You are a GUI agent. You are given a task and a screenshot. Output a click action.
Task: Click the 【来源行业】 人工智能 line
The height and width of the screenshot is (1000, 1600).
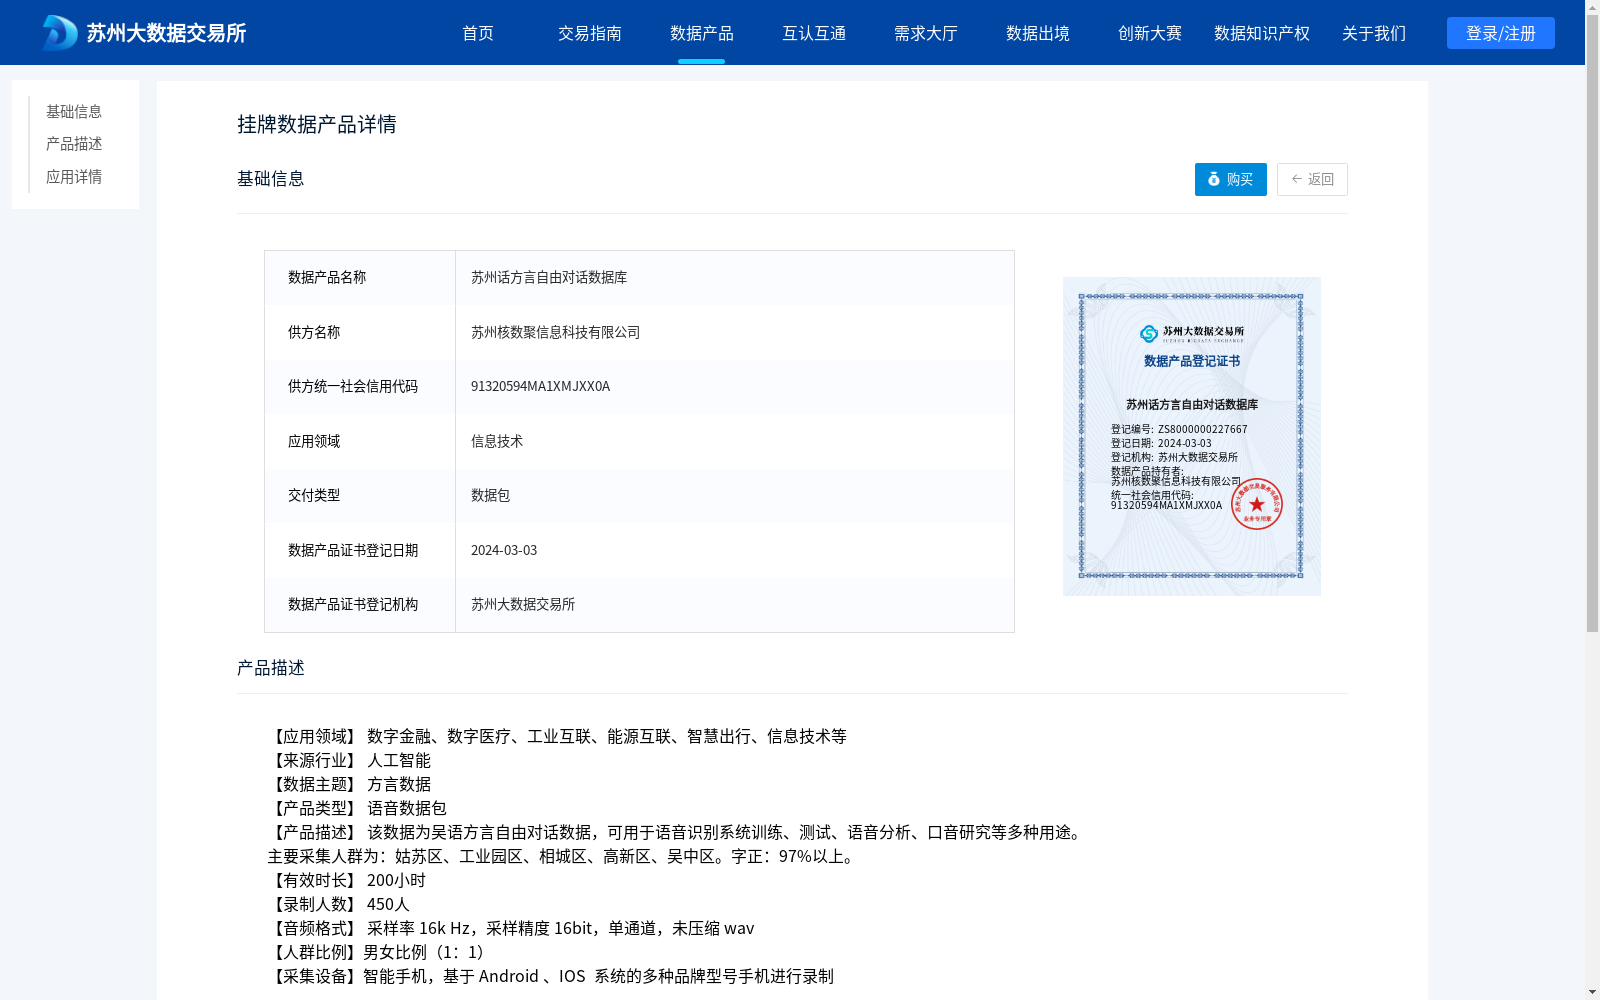coord(349,760)
